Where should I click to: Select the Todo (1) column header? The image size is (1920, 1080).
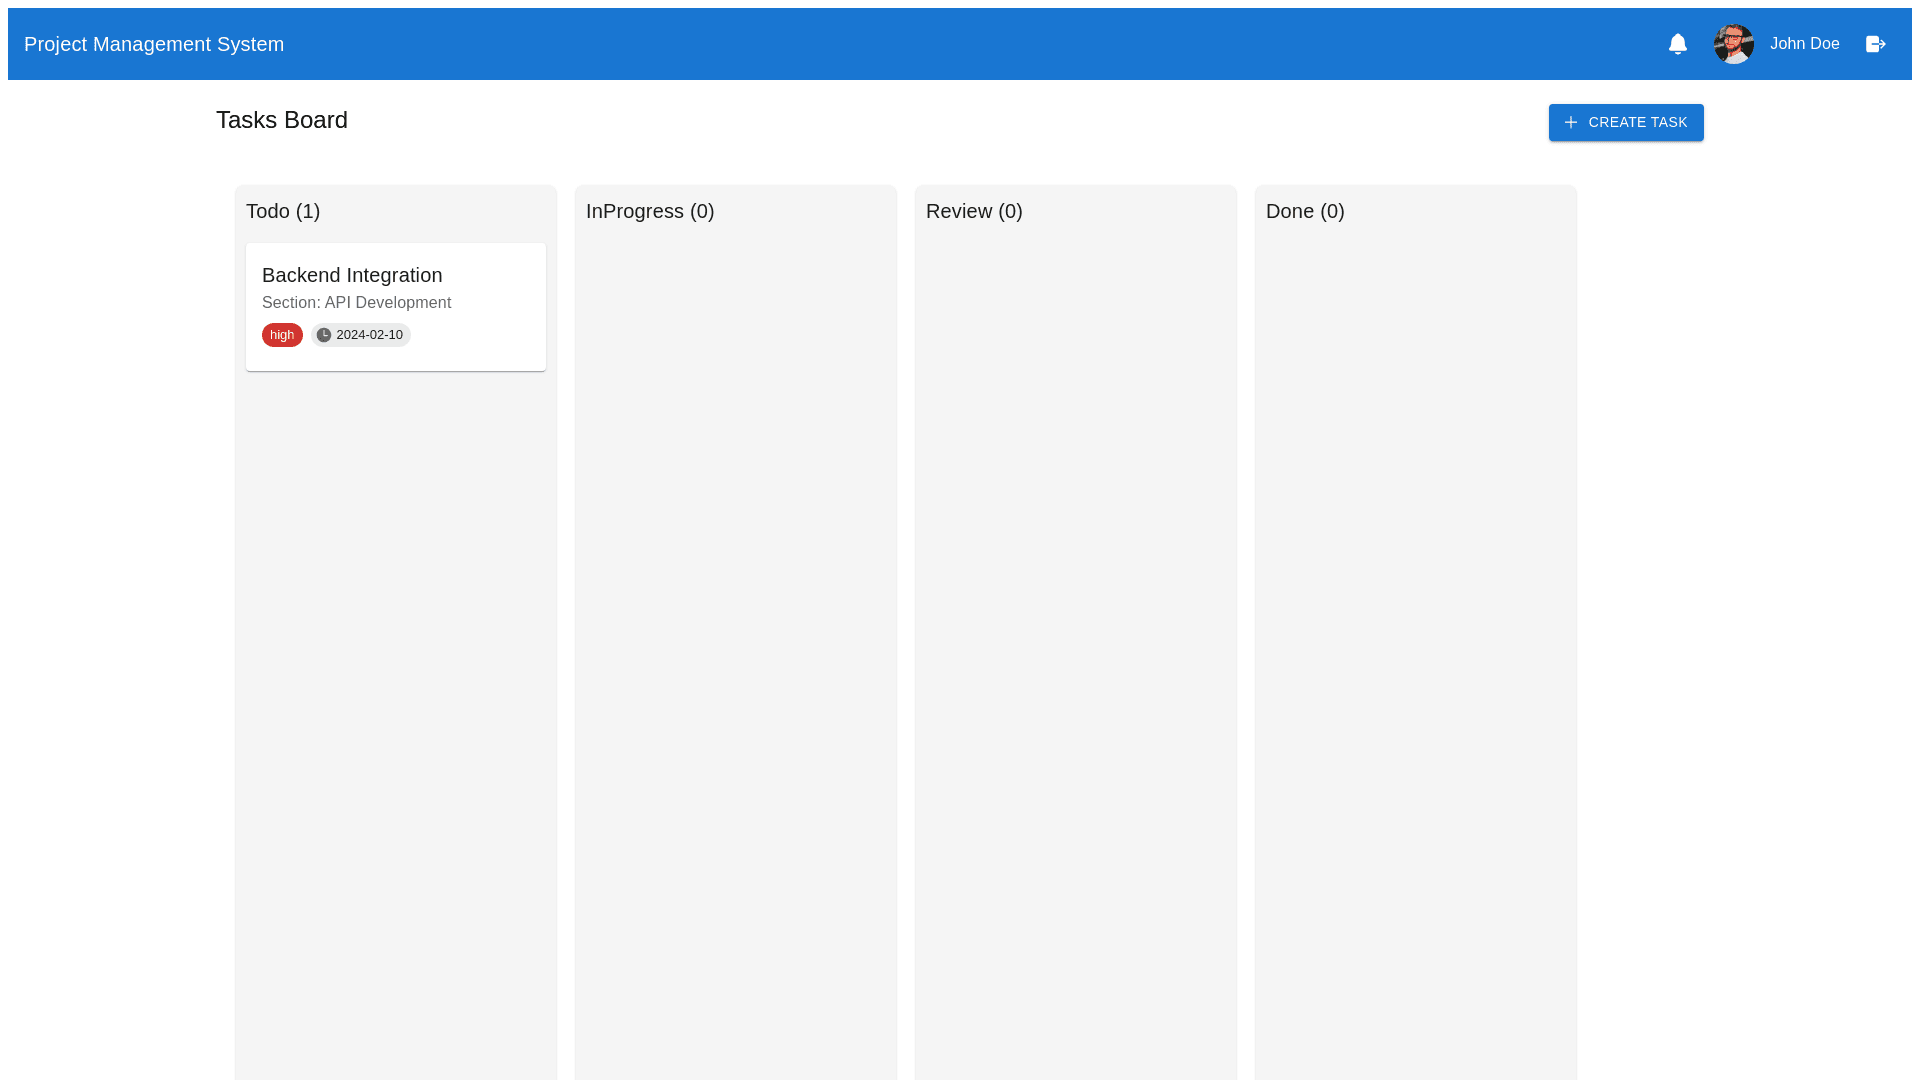[283, 211]
